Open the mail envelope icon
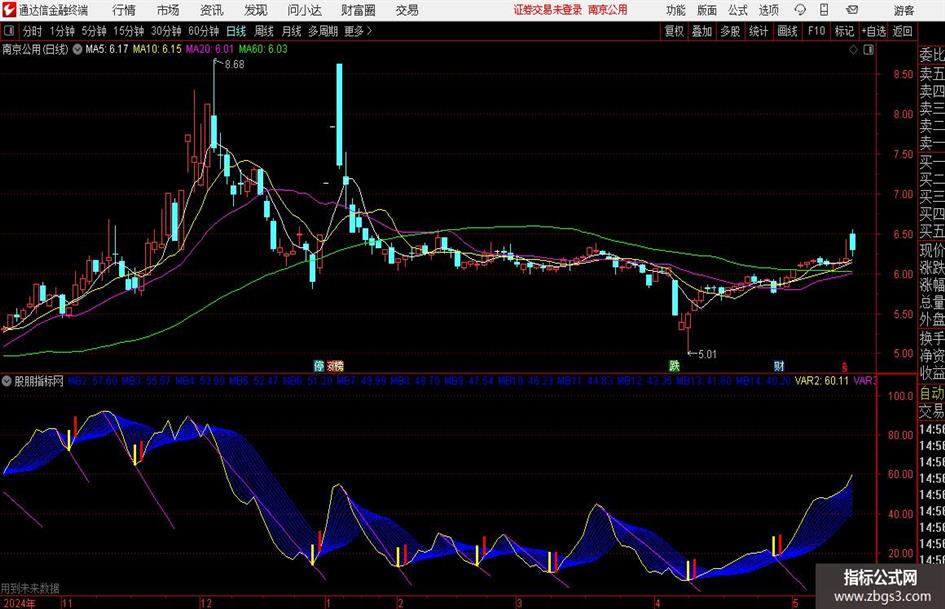This screenshot has width=945, height=609. tap(852, 10)
